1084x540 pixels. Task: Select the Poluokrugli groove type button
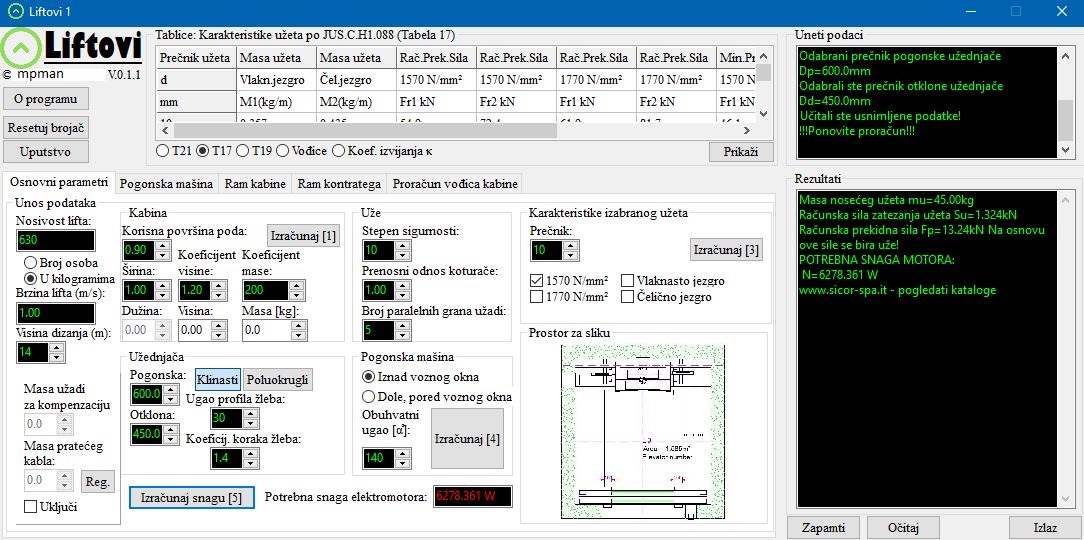278,380
